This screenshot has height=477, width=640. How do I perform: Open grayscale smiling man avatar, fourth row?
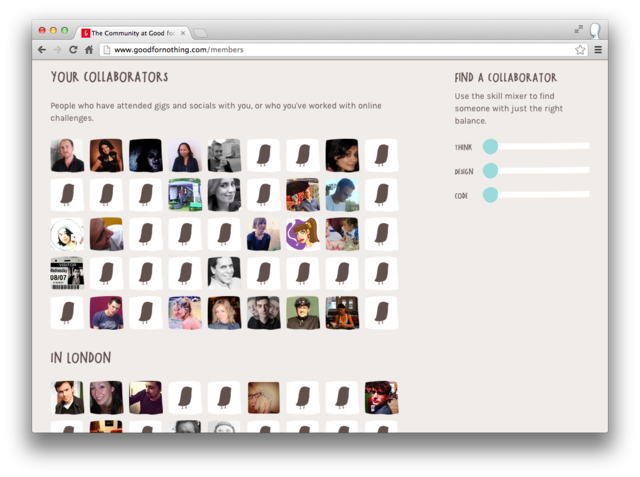(224, 273)
